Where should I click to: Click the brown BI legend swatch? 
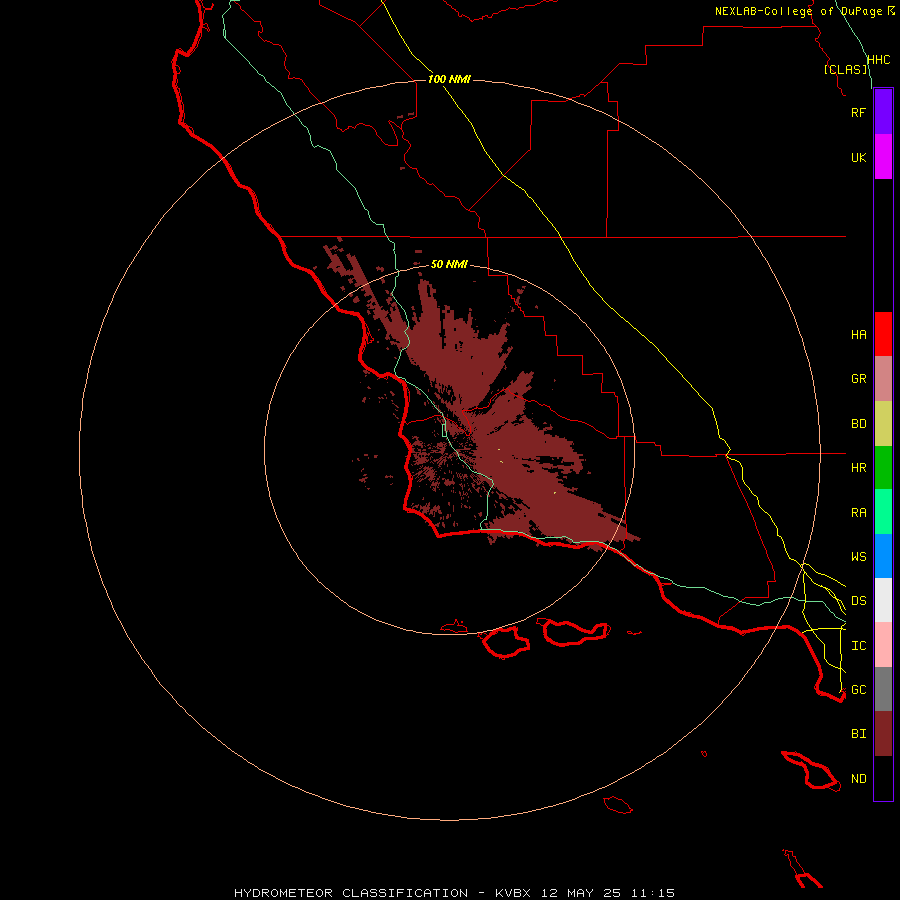coord(883,734)
